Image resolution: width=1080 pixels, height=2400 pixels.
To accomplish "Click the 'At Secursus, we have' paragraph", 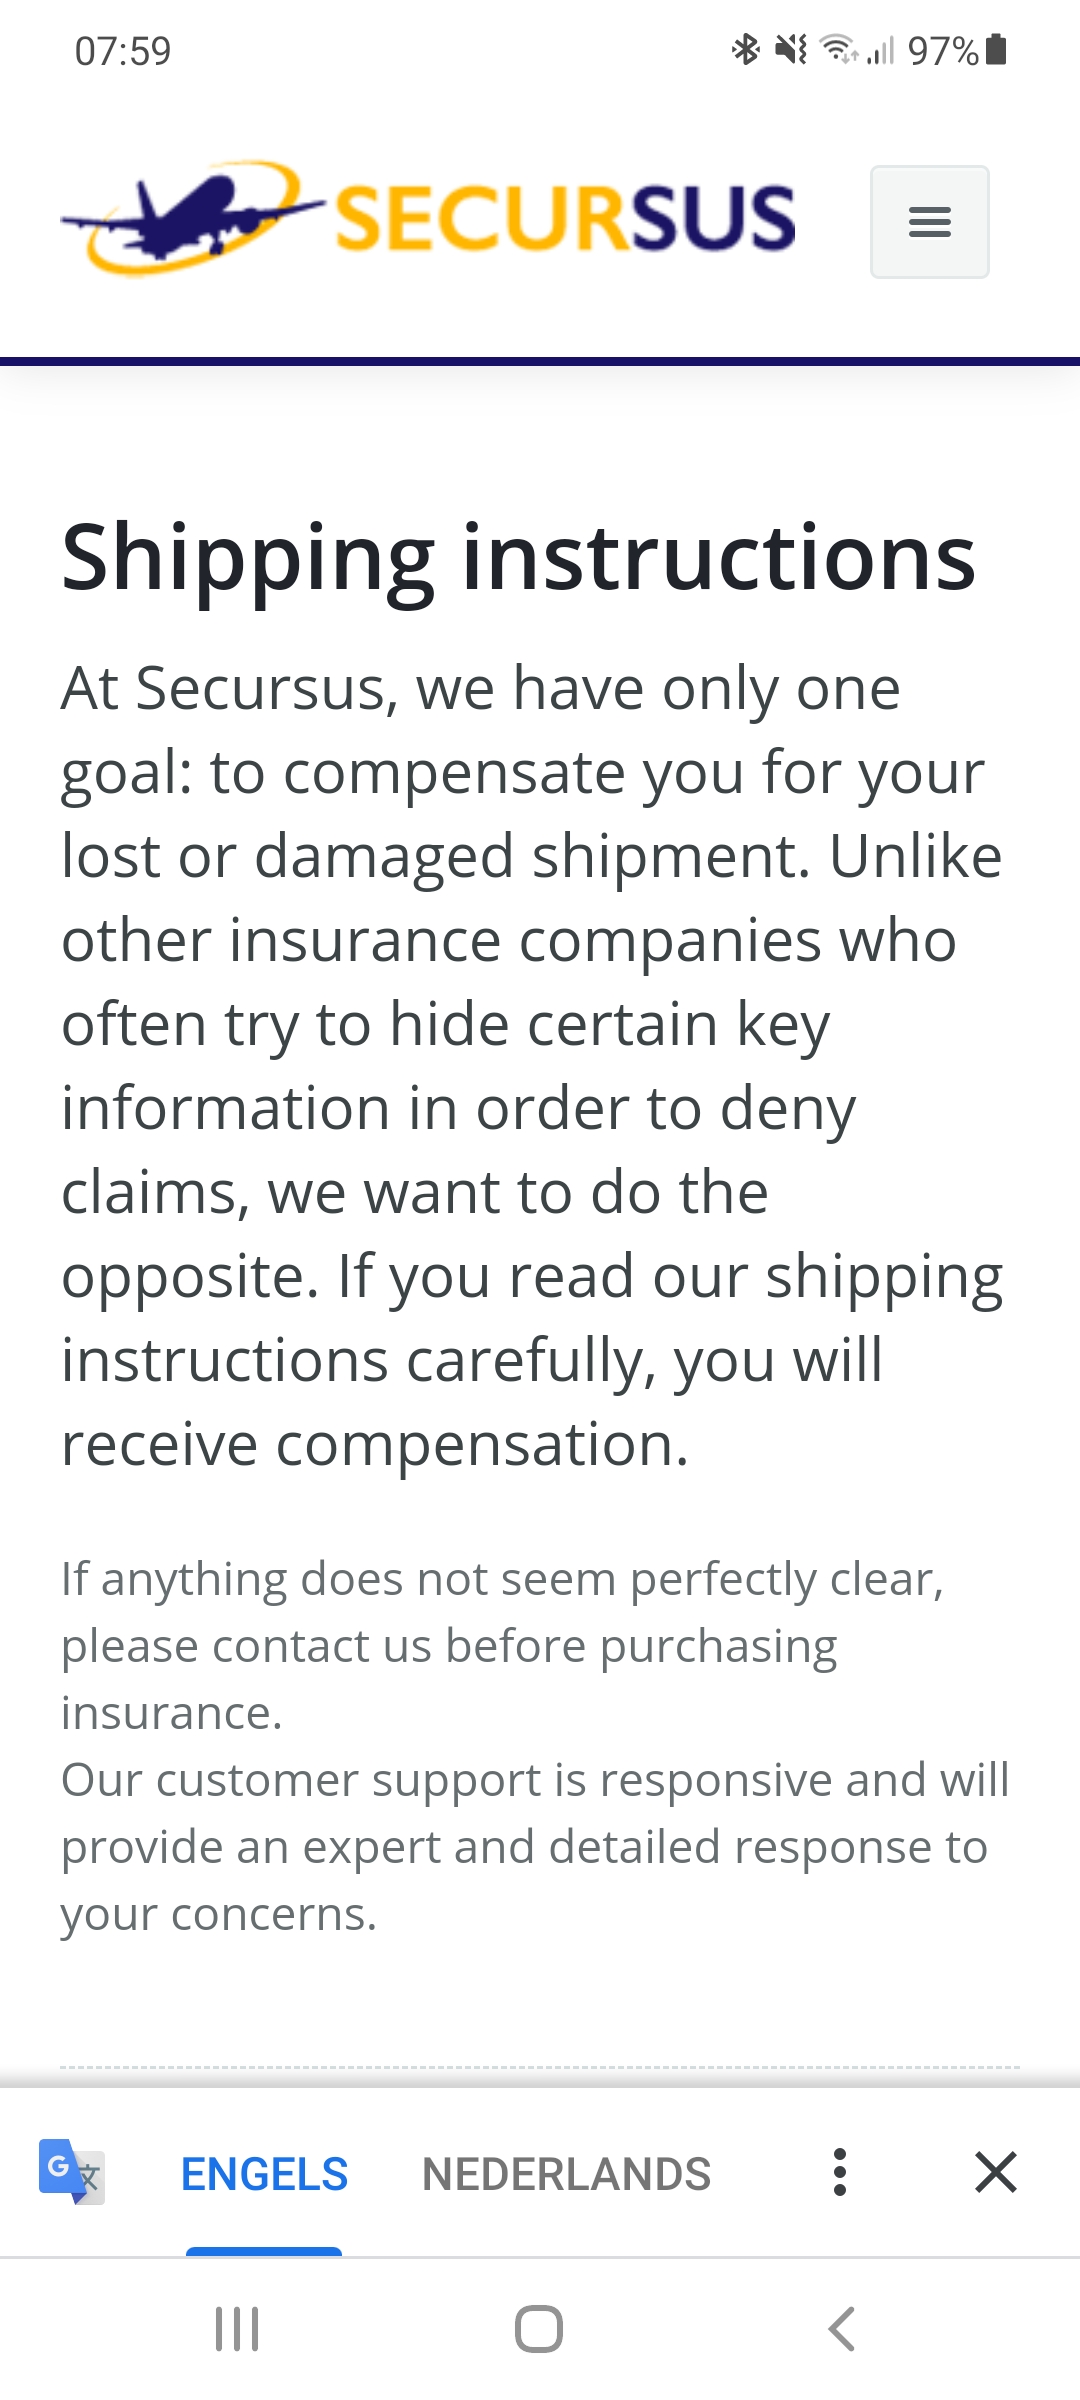I will 532,1066.
